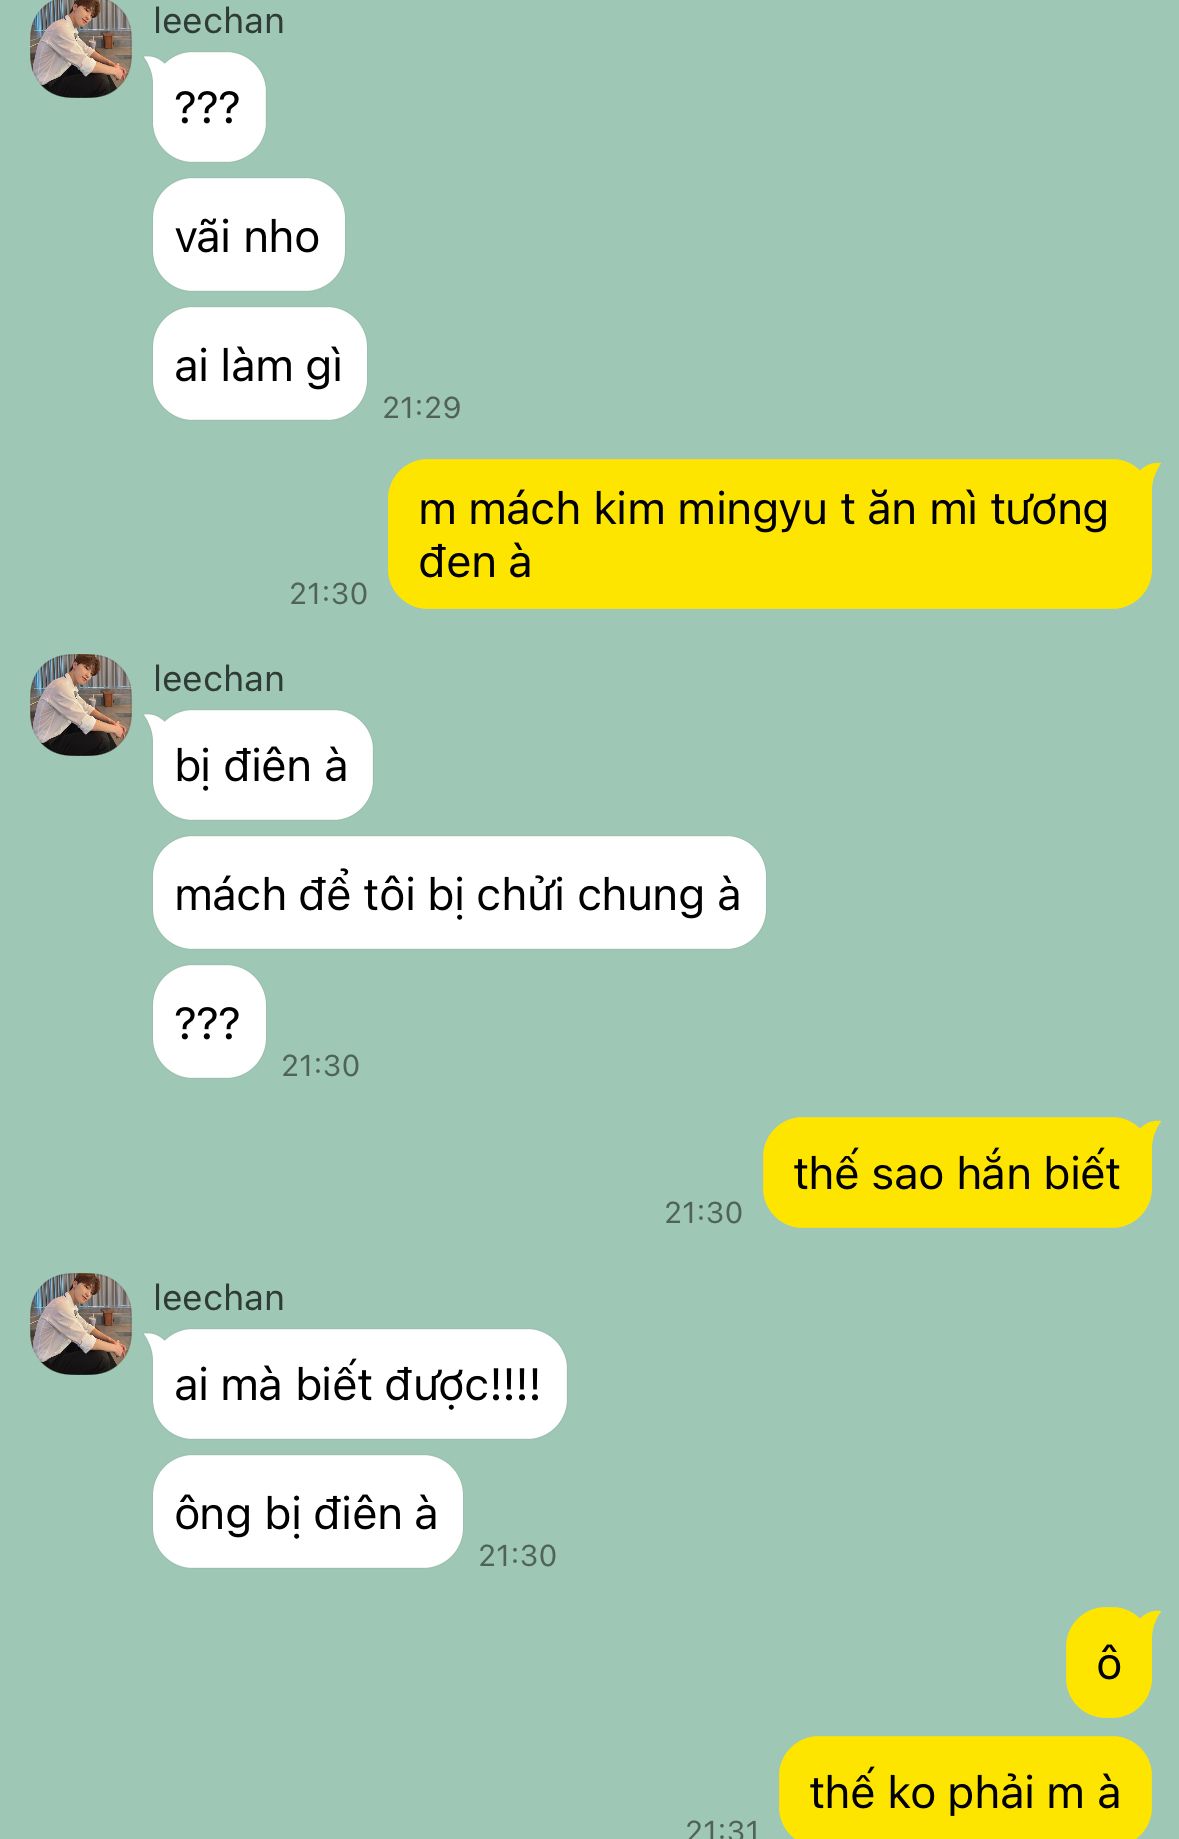Select yellow bubble 'thế ko phải m à'
Viewport: 1179px width, 1839px height.
click(965, 1789)
